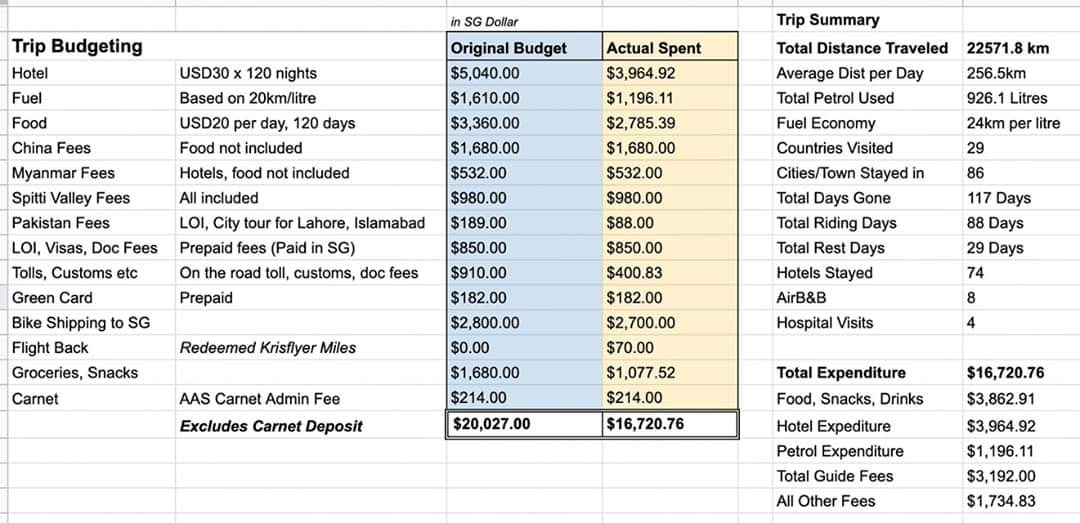Select the Countries Visited value 29
Viewport: 1080px width, 523px height.
point(1020,148)
